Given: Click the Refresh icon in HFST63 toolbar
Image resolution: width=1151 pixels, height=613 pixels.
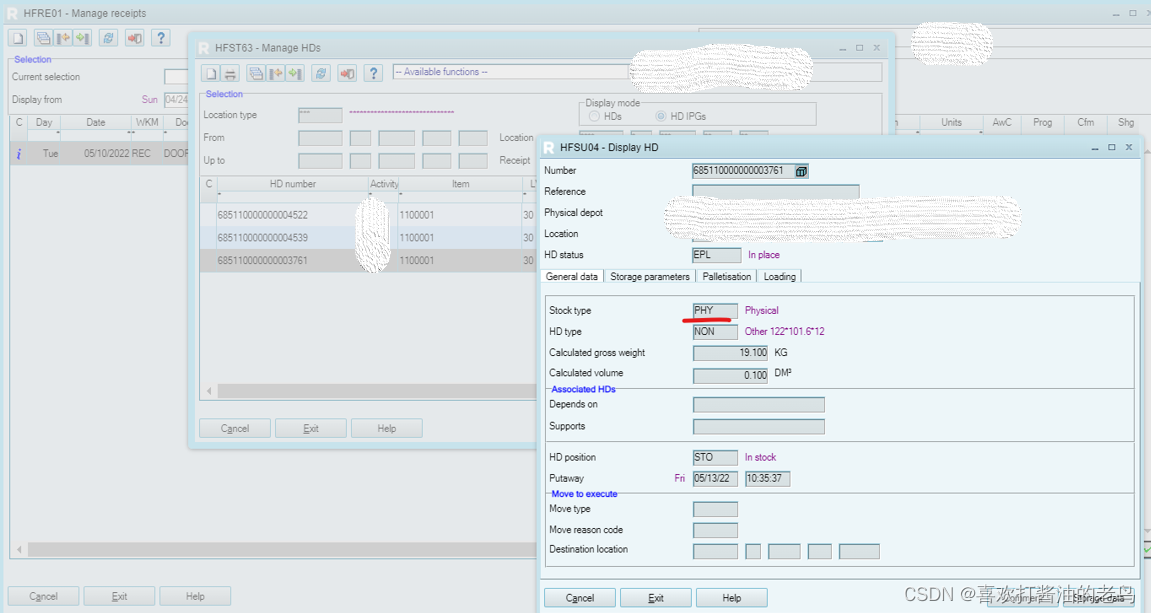Looking at the screenshot, I should pos(321,73).
